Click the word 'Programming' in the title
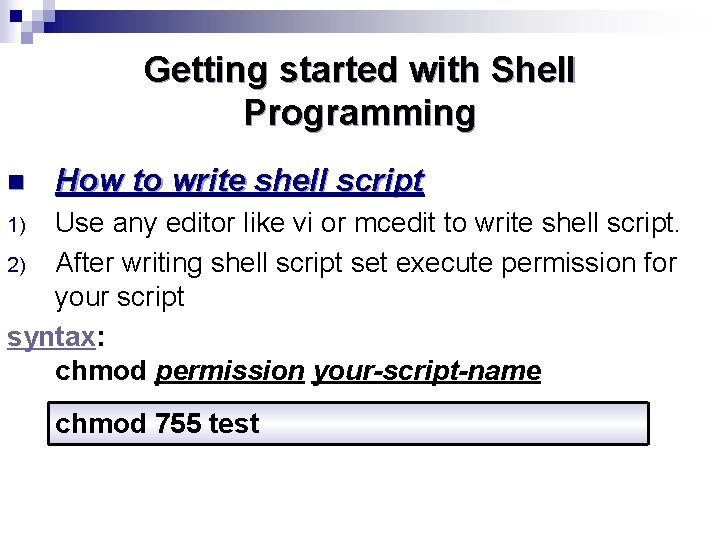 pyautogui.click(x=359, y=113)
